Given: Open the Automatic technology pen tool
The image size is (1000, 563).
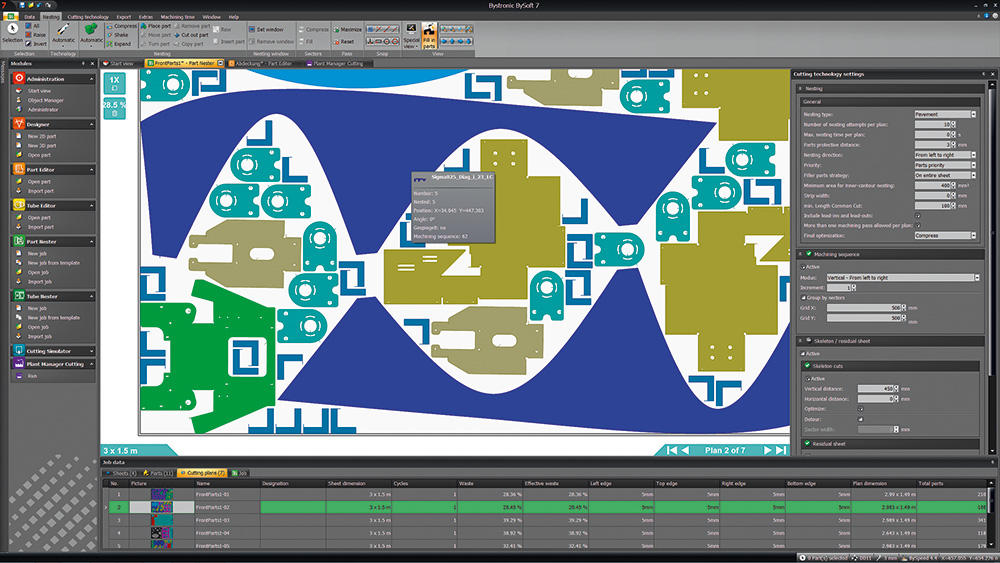Looking at the screenshot, I should tap(63, 33).
